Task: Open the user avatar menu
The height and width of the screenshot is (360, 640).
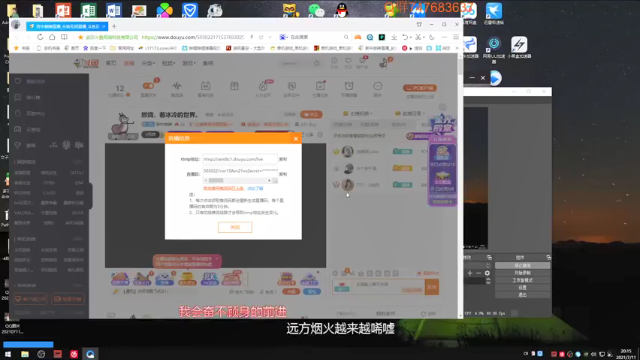Action: [384, 63]
